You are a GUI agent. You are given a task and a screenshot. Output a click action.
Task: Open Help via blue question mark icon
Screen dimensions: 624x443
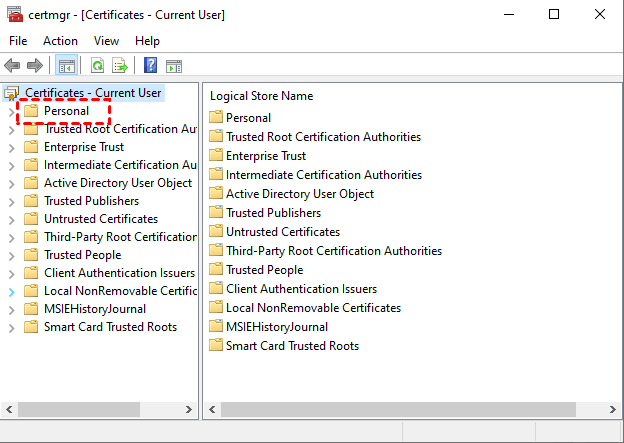pyautogui.click(x=150, y=66)
